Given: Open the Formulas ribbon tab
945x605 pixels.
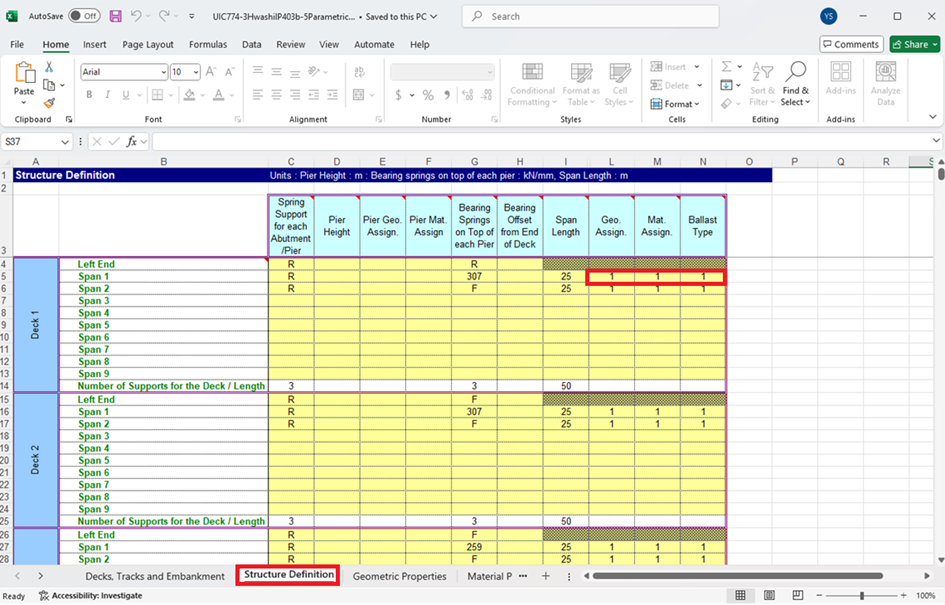Looking at the screenshot, I should pos(207,44).
